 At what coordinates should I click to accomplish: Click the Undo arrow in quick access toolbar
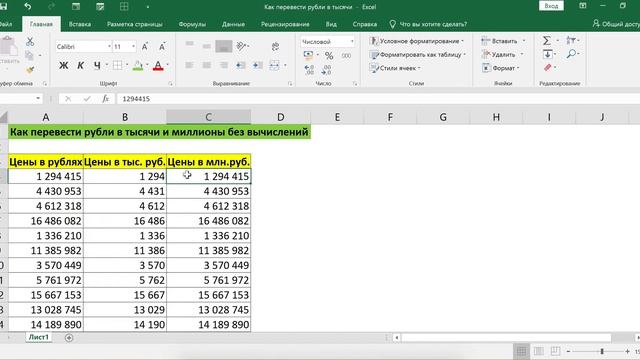(x=27, y=7)
